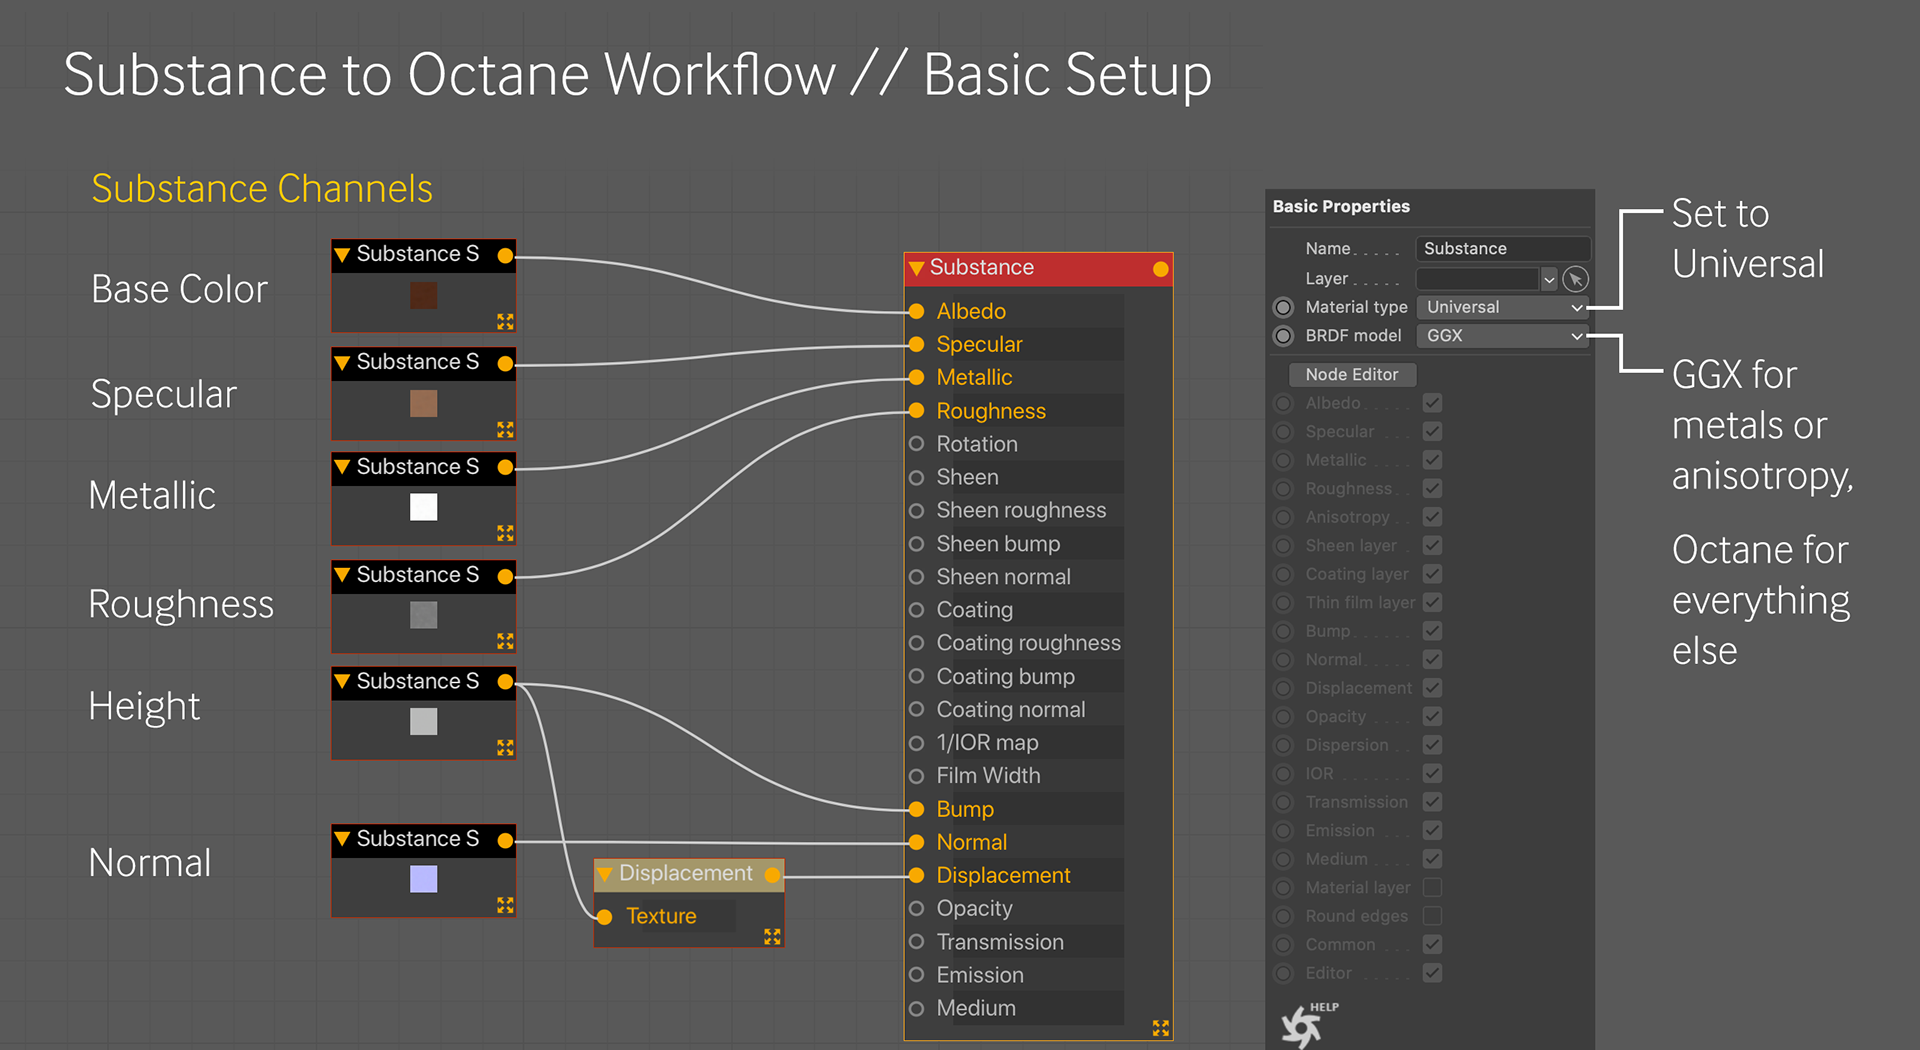The height and width of the screenshot is (1050, 1920).
Task: Click resize icon on Displacement node
Action: coord(772,937)
